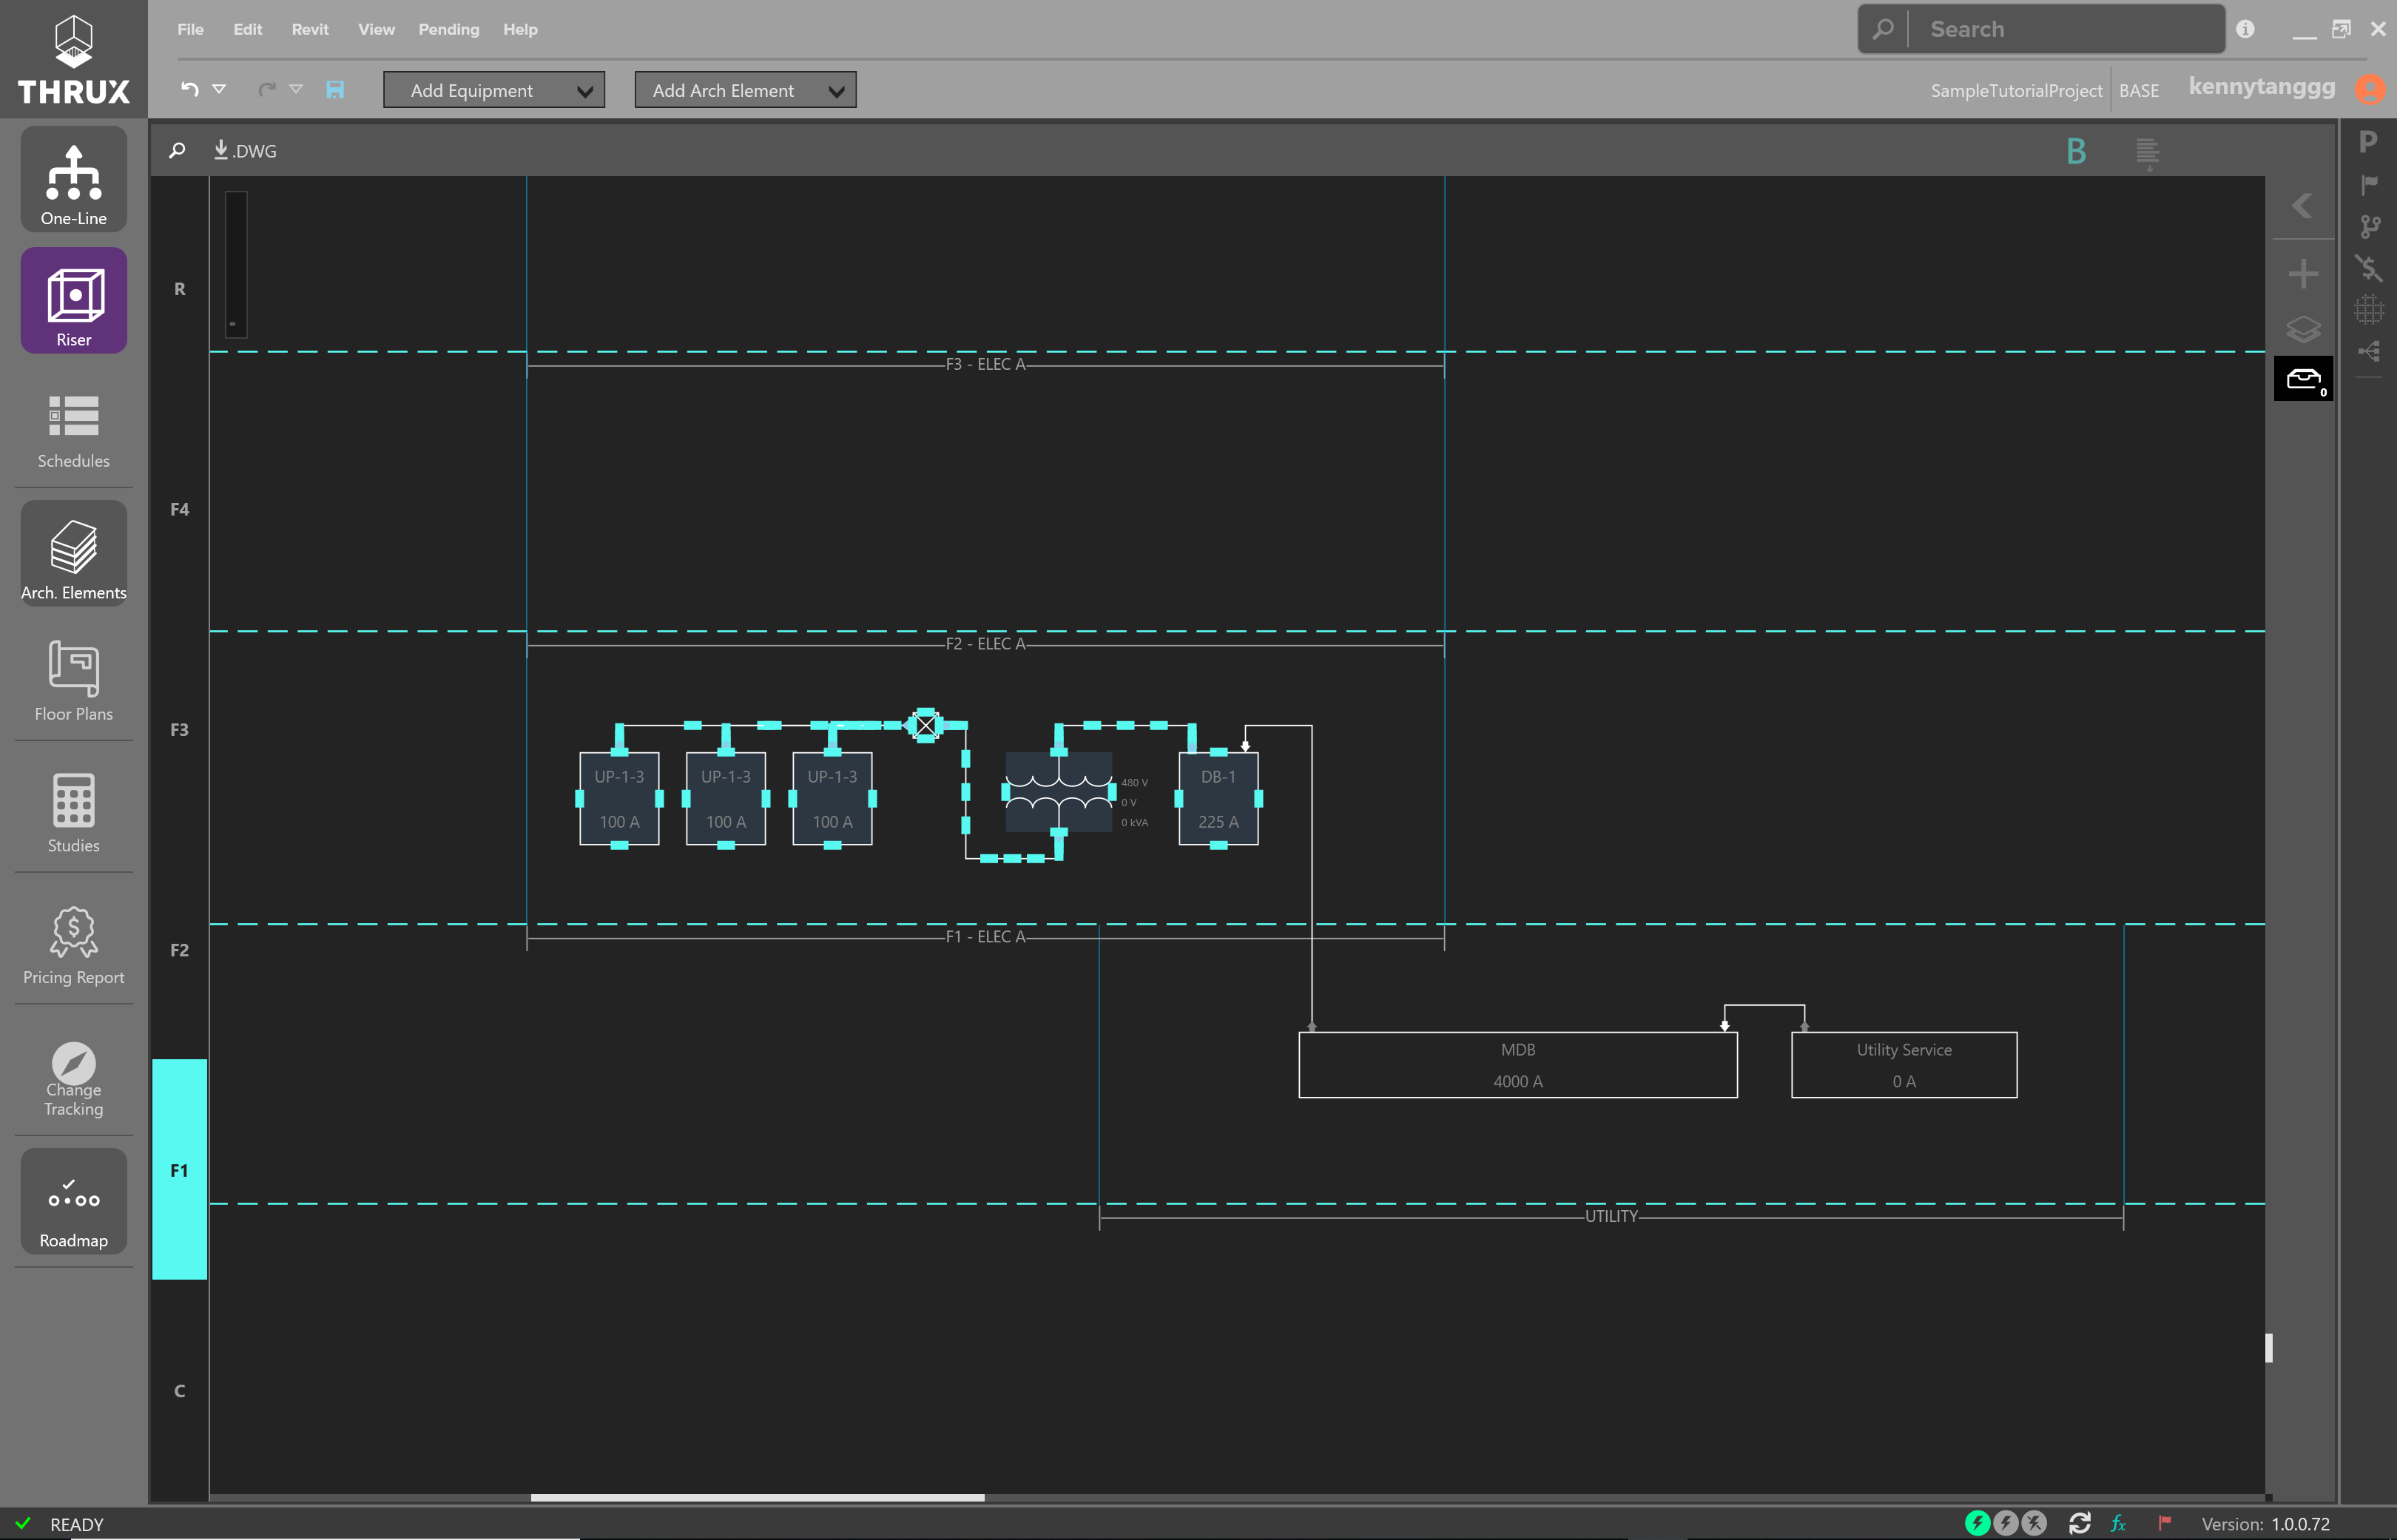Open the Pending menu
Viewport: 2397px width, 1540px height.
(449, 29)
